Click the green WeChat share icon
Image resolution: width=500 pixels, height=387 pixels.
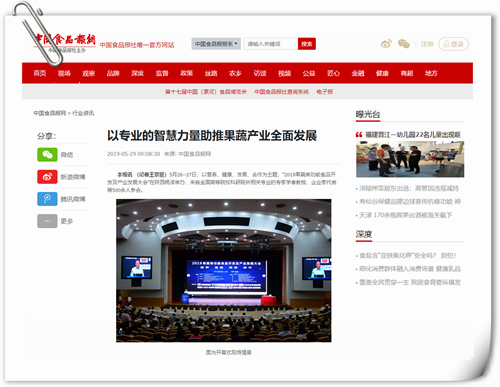pos(47,155)
